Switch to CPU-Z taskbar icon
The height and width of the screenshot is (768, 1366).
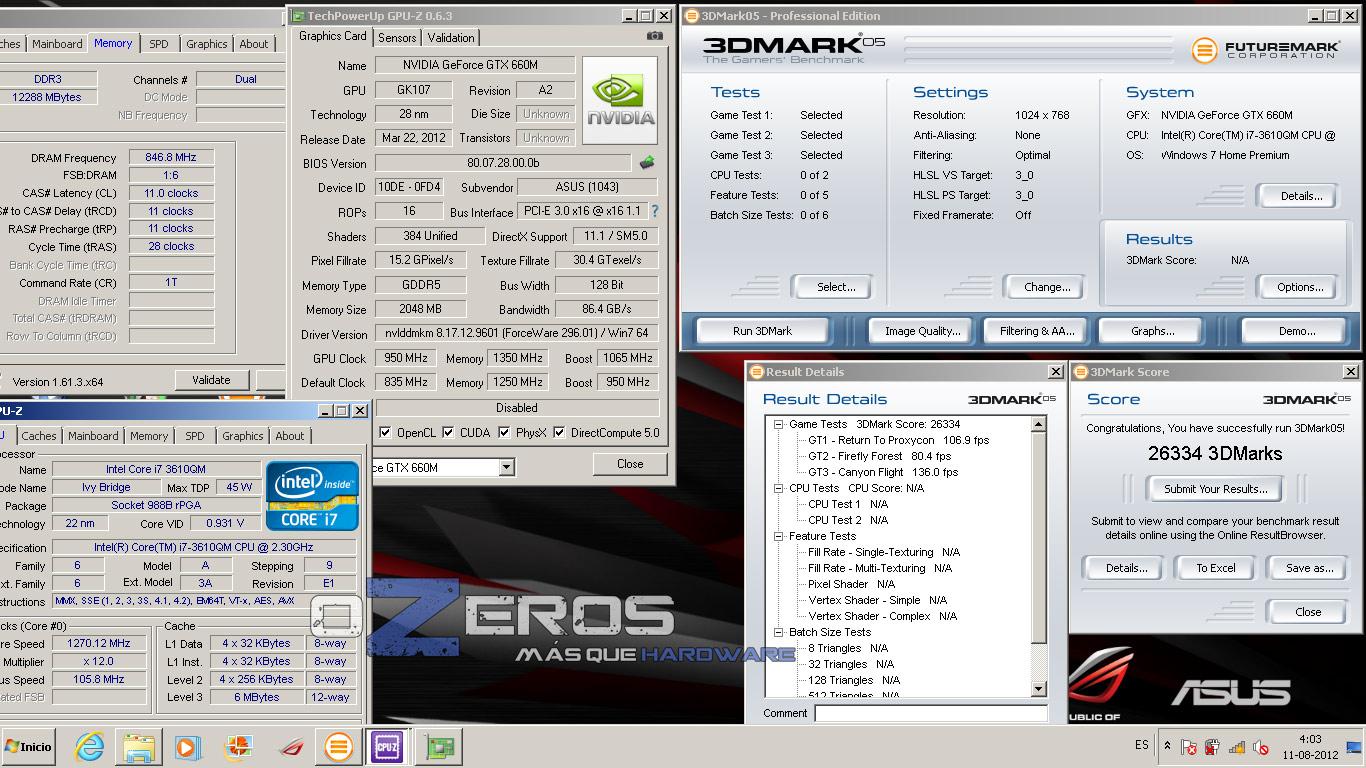tap(387, 746)
